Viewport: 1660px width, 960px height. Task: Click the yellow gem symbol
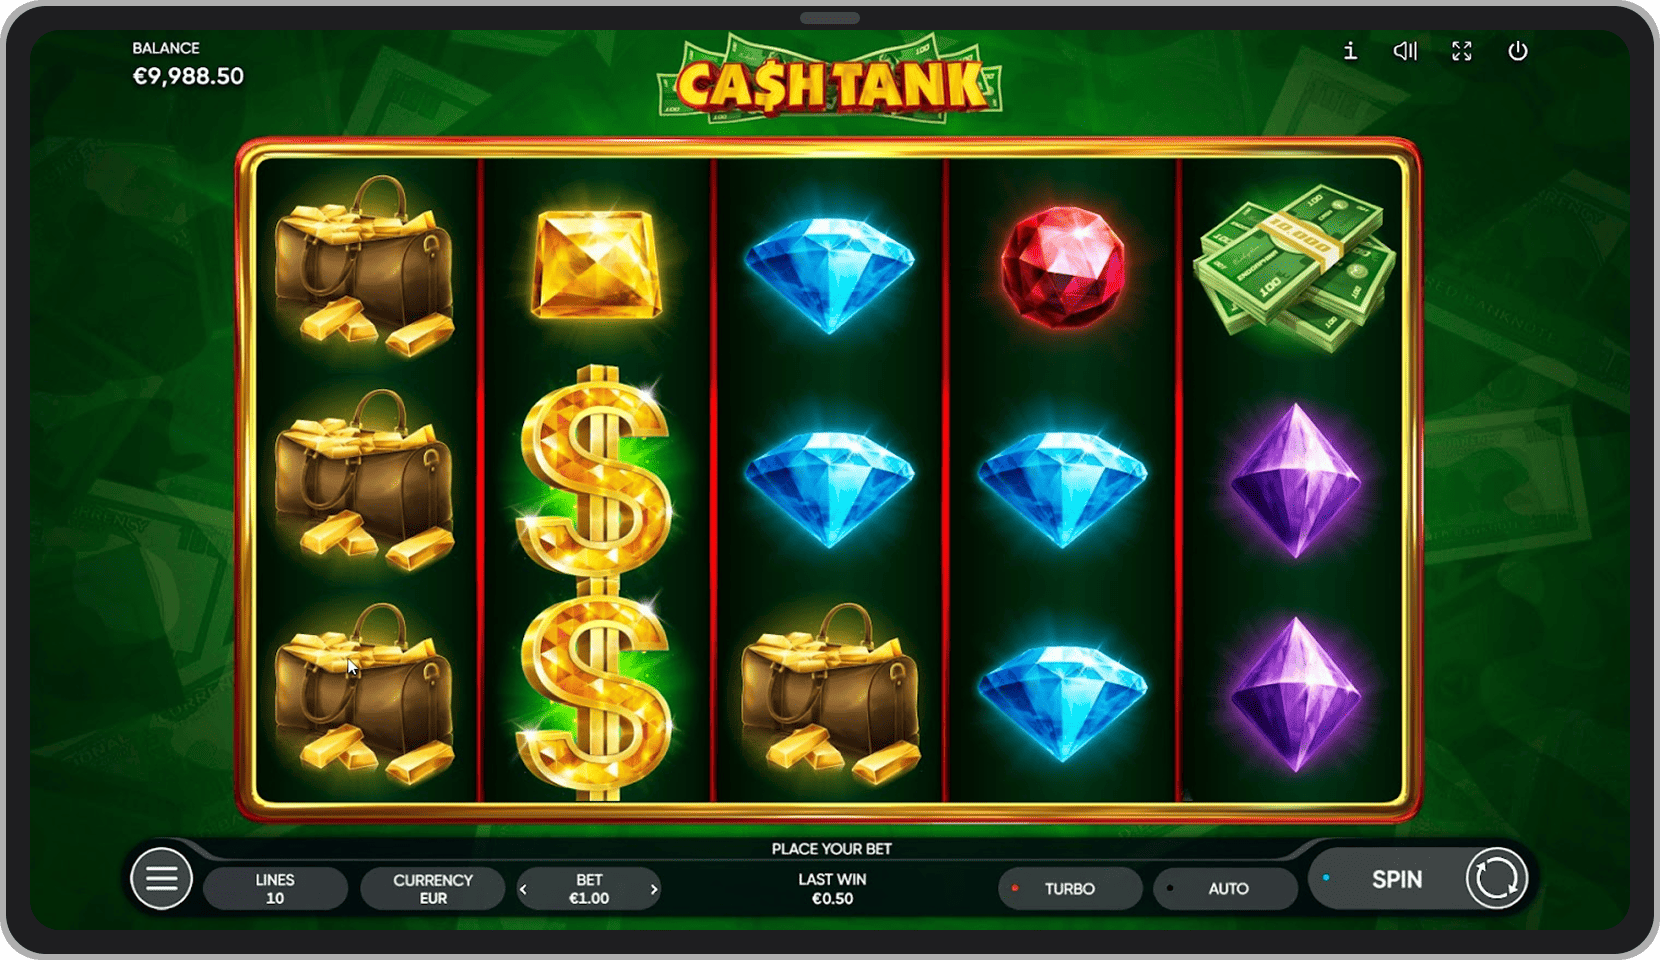point(596,265)
